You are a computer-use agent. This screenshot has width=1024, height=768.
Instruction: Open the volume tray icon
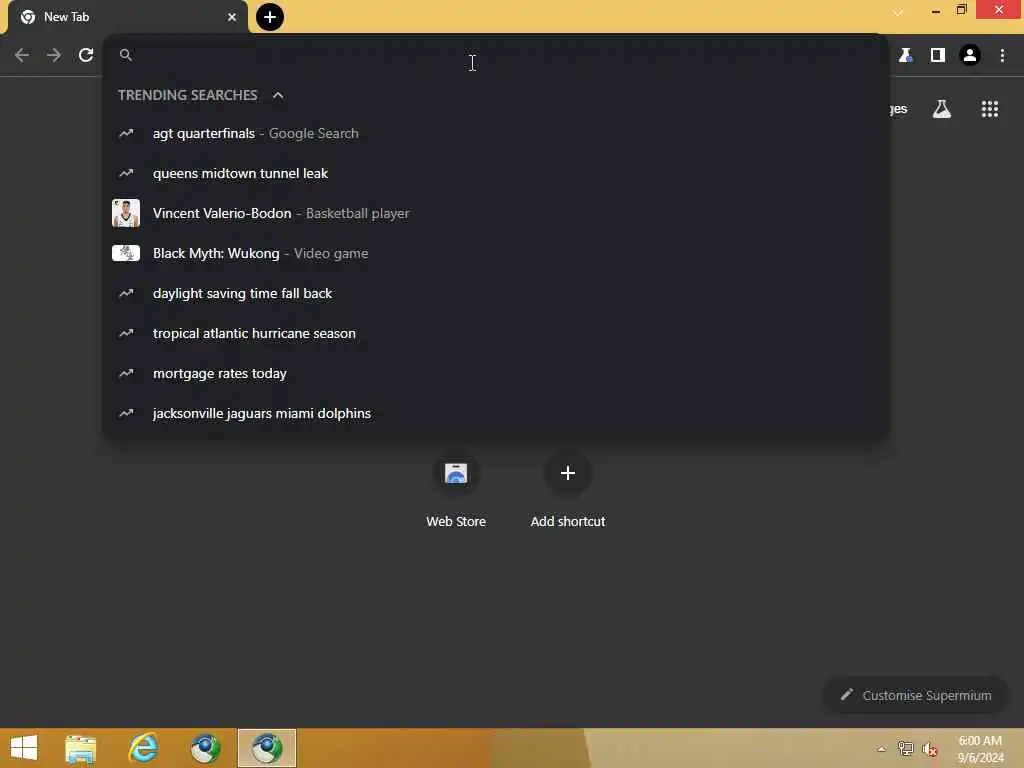[x=930, y=749]
